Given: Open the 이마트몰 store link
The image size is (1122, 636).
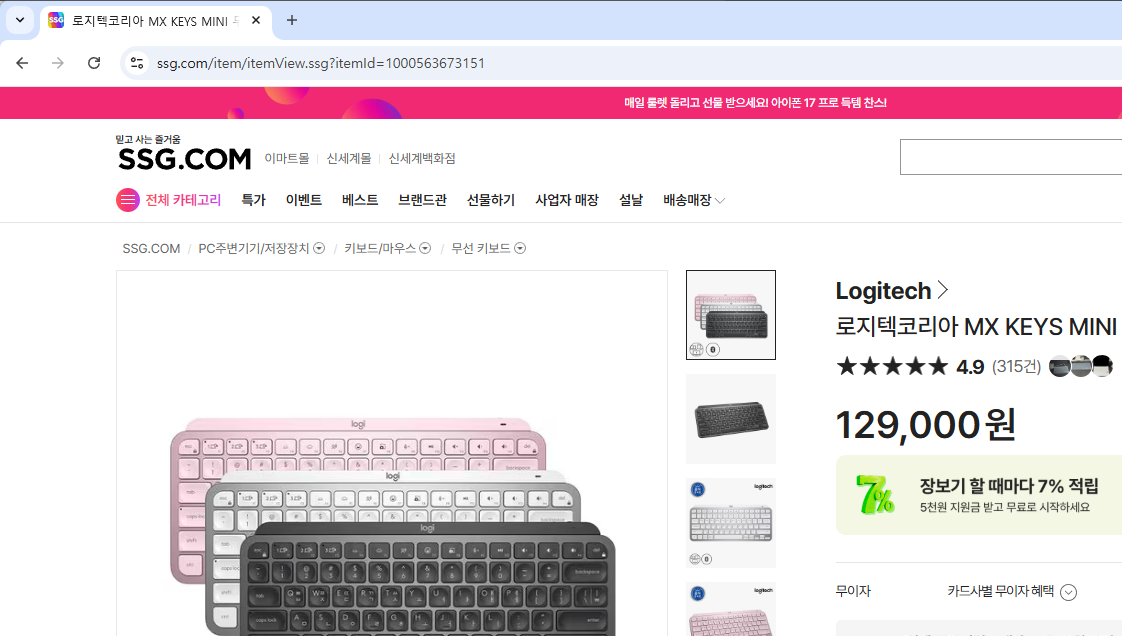Looking at the screenshot, I should [x=287, y=158].
